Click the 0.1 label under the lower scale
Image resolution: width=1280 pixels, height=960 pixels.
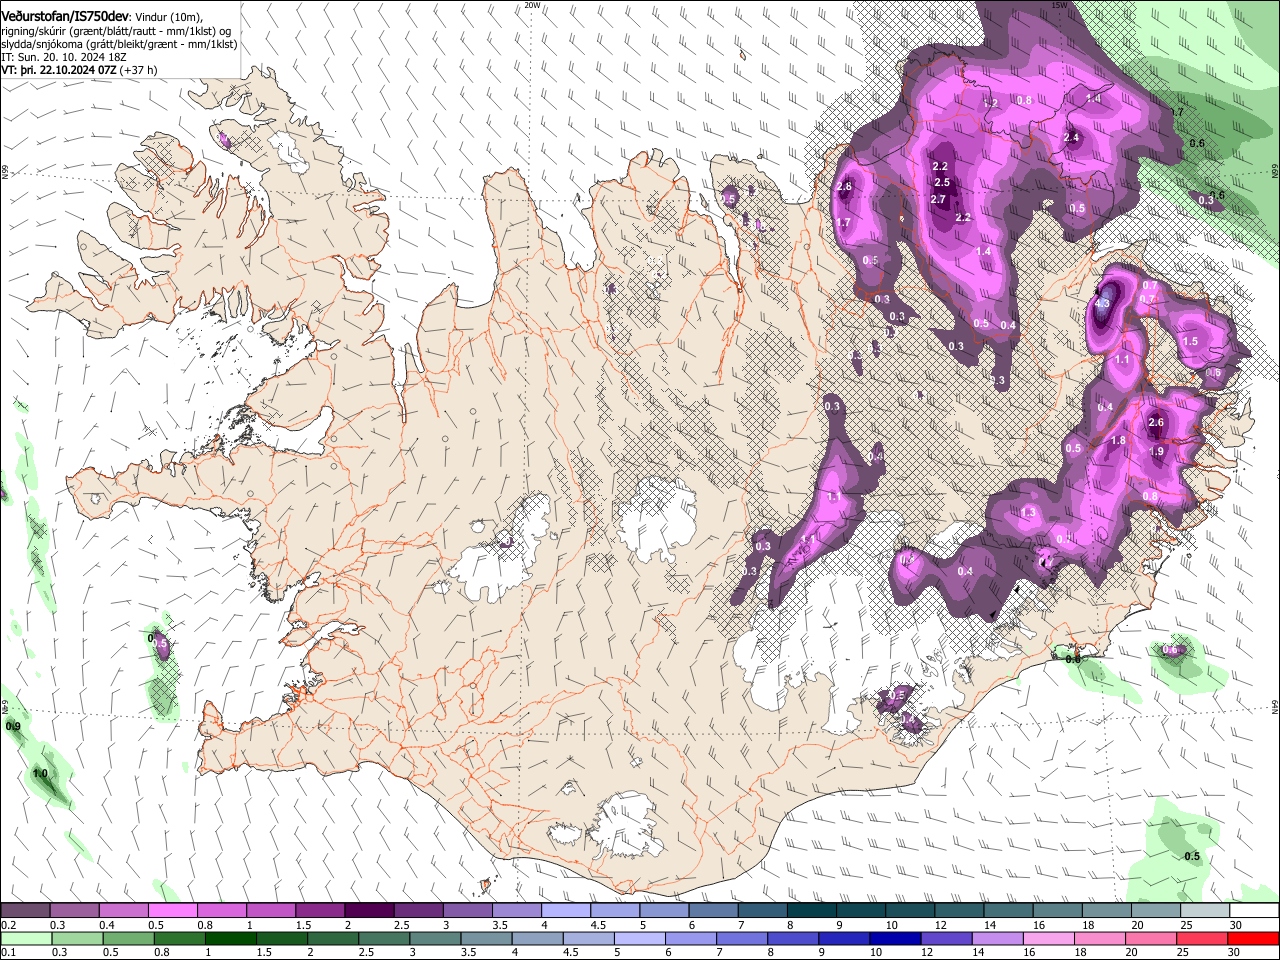(8, 952)
